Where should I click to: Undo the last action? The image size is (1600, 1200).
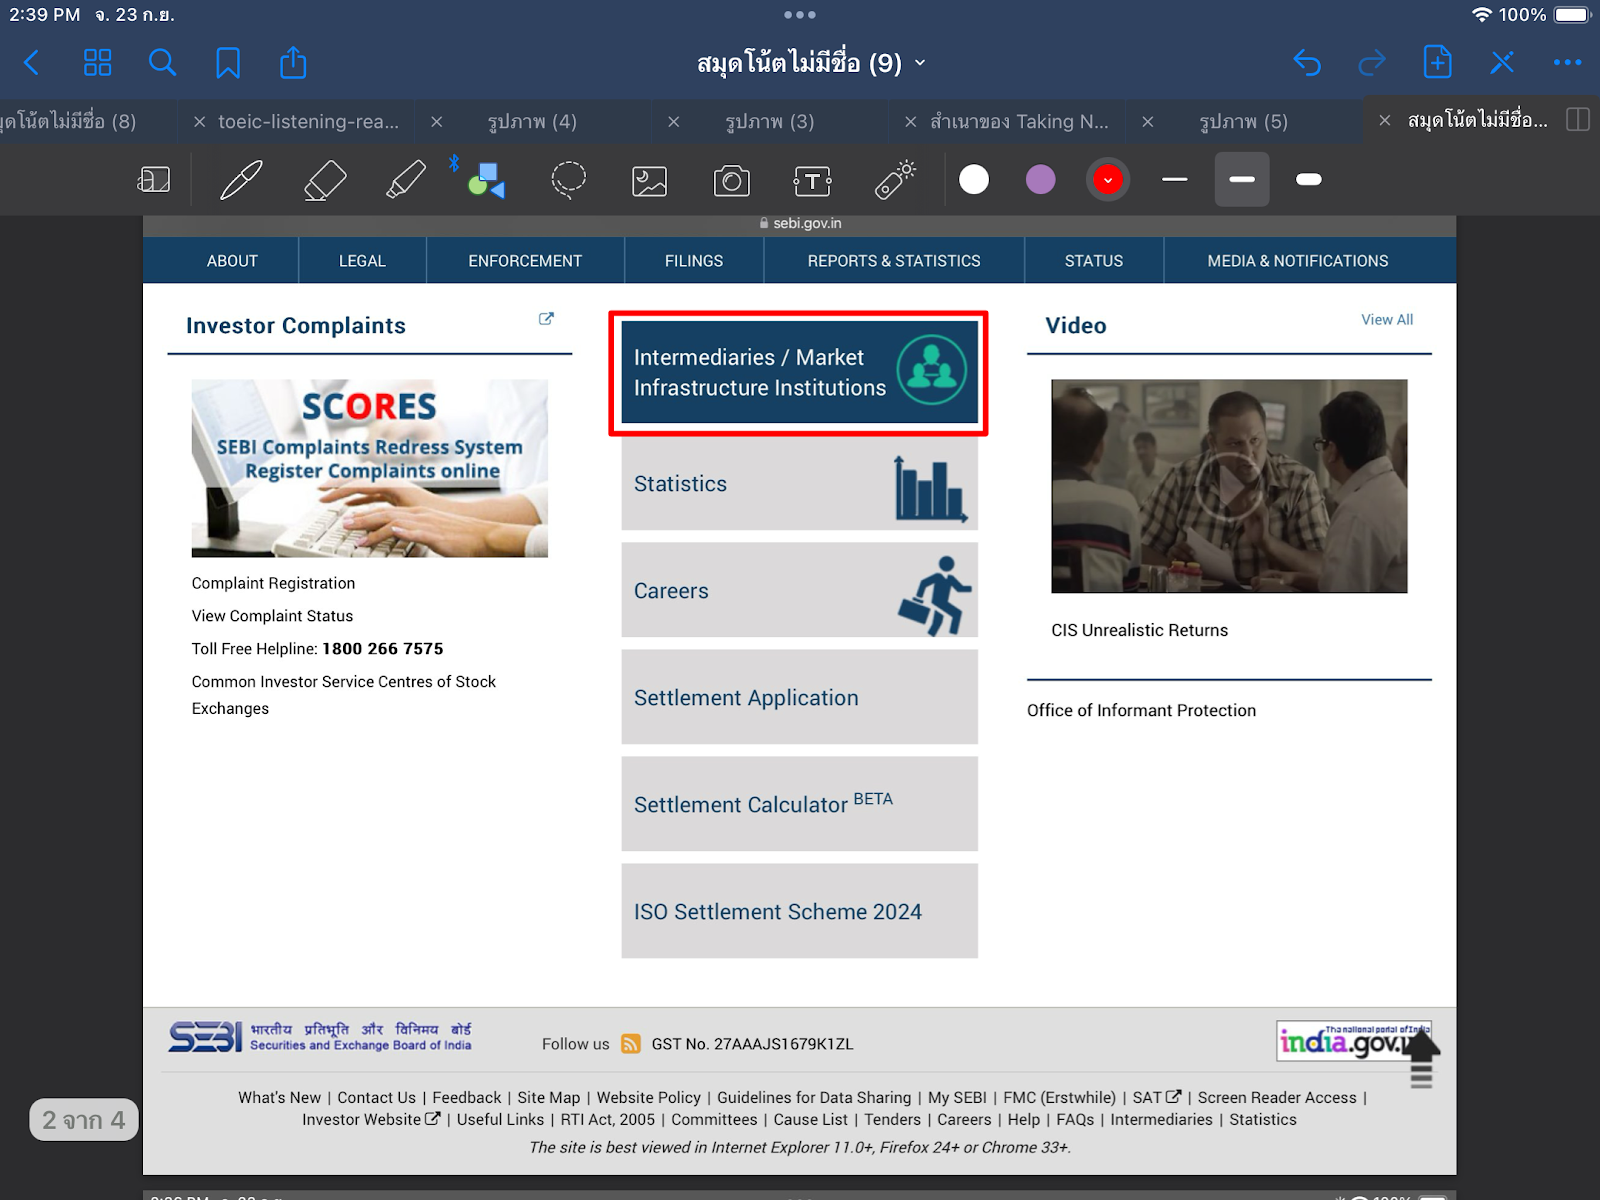(x=1307, y=62)
